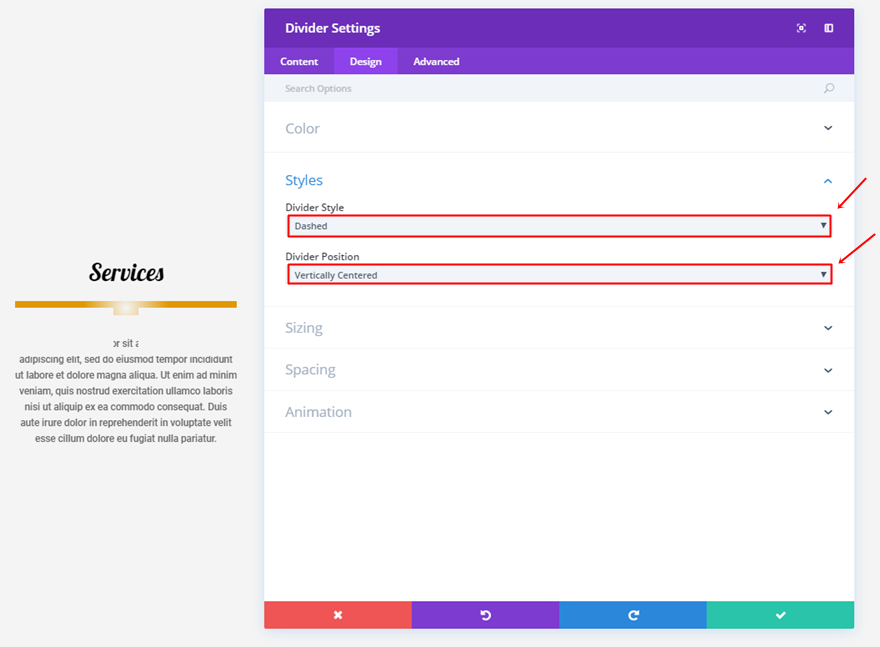Click the orange divider line in preview
The width and height of the screenshot is (880, 647).
(126, 305)
